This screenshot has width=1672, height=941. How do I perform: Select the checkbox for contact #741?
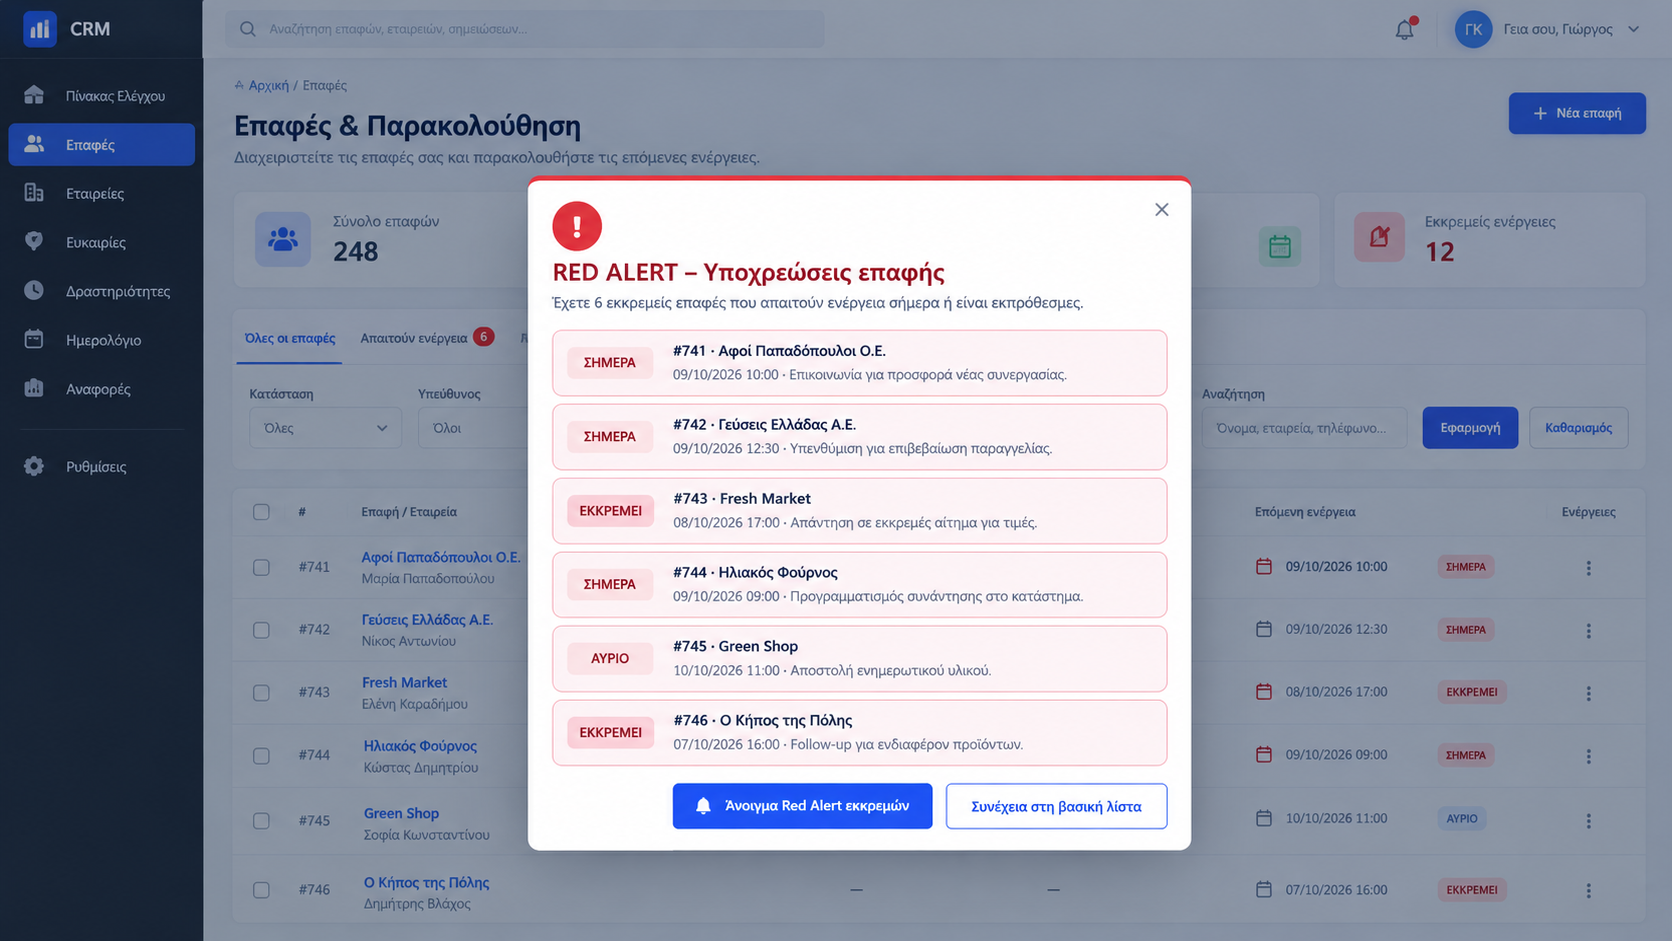(261, 567)
